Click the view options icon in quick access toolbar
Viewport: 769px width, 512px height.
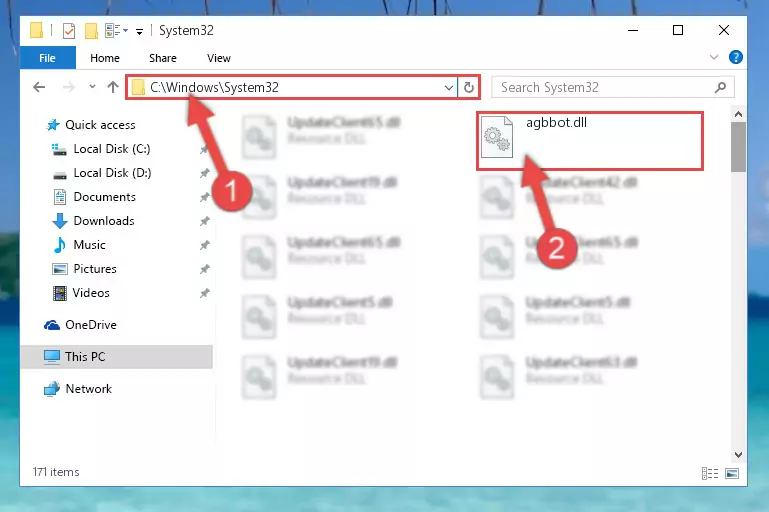[x=116, y=31]
